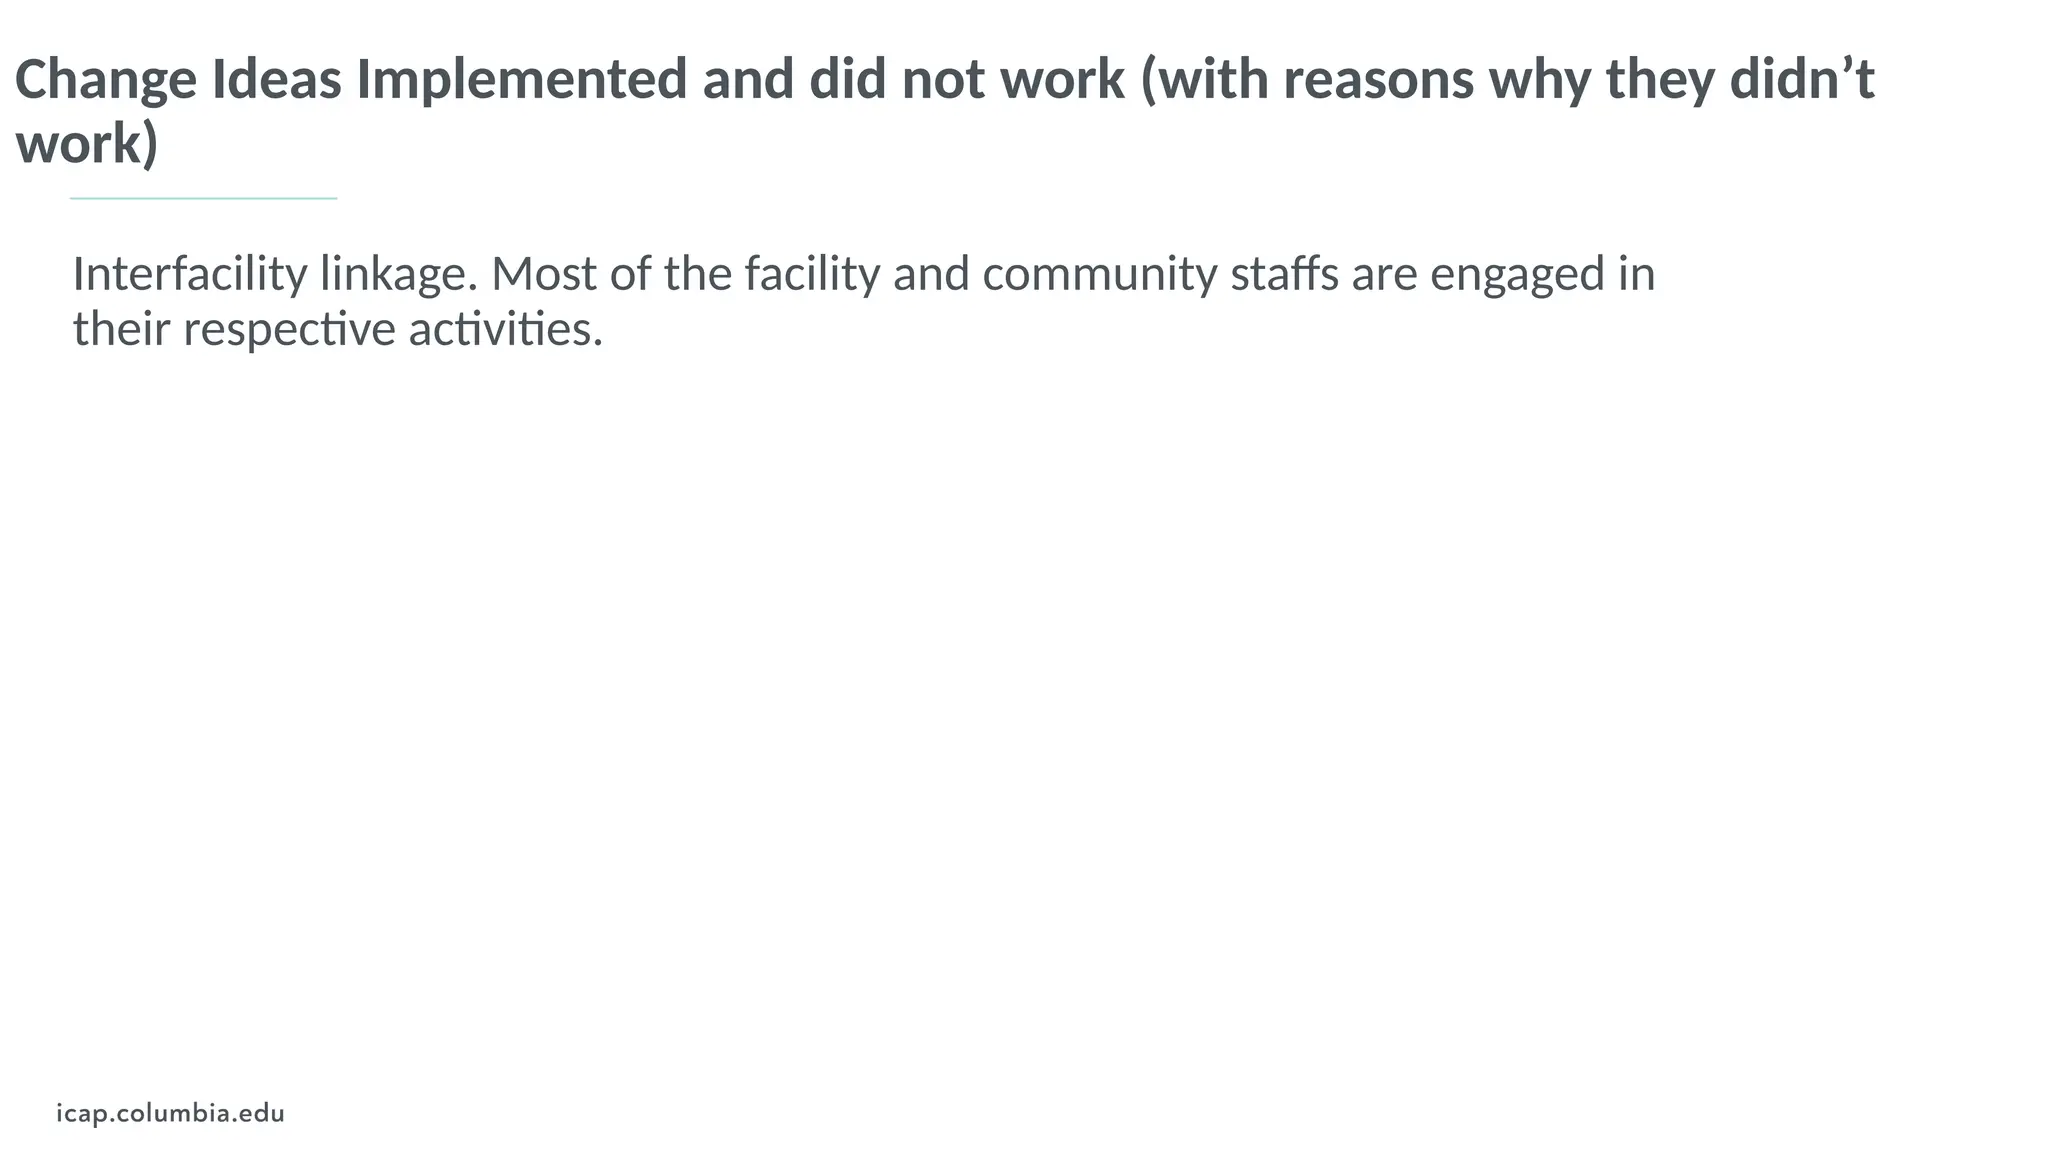This screenshot has width=2048, height=1152.
Task: Select the word 'activities.' in the paragraph
Action: 506,329
